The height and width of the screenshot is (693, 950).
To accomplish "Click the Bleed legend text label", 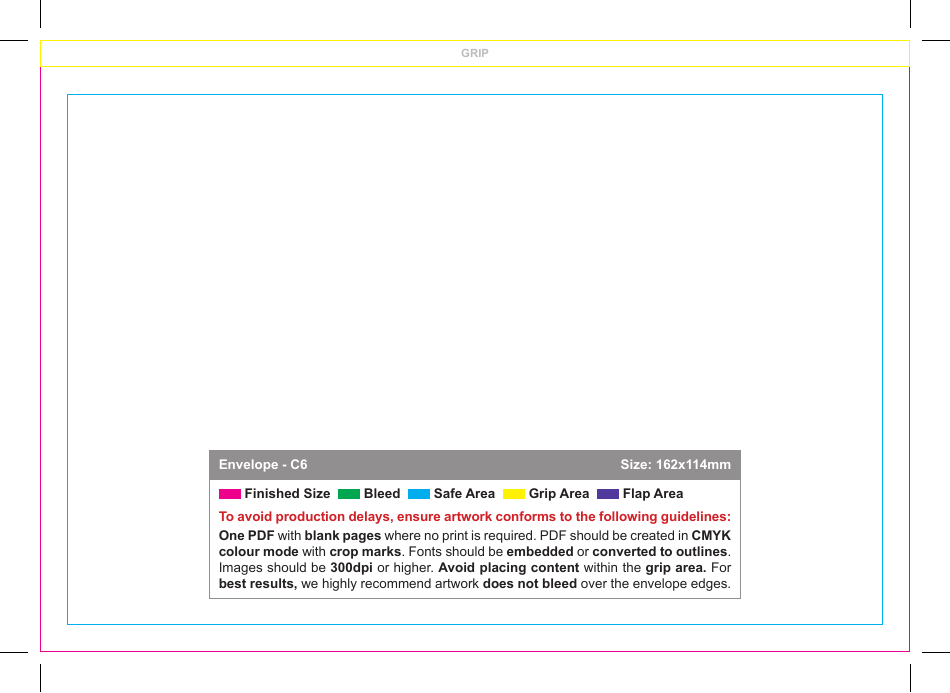I will 382,493.
